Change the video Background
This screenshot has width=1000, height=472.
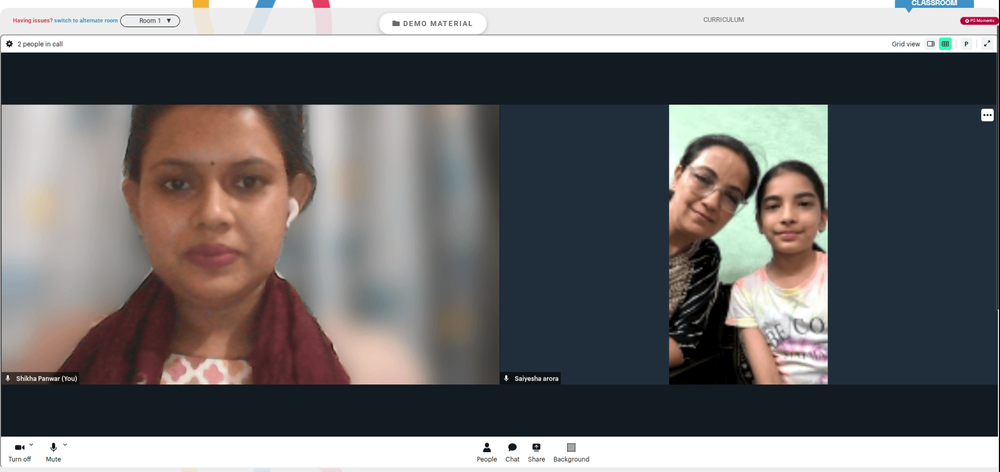click(x=571, y=452)
